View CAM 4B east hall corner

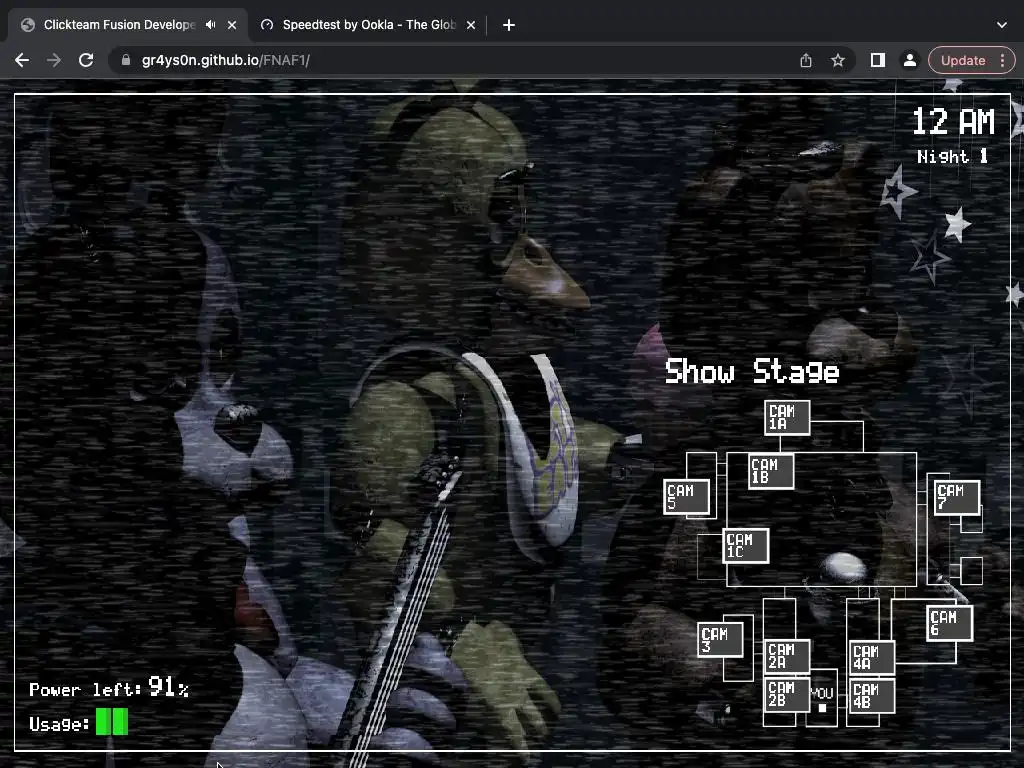(872, 696)
